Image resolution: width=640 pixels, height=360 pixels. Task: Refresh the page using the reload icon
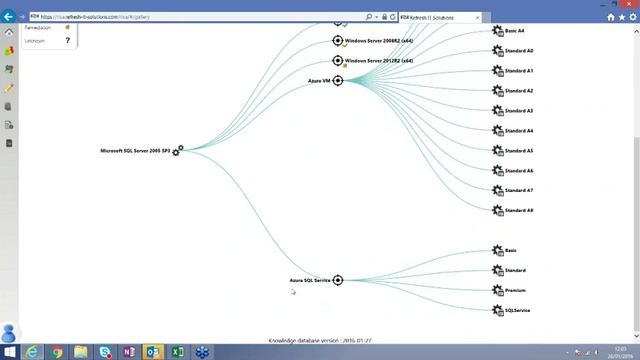click(x=393, y=17)
